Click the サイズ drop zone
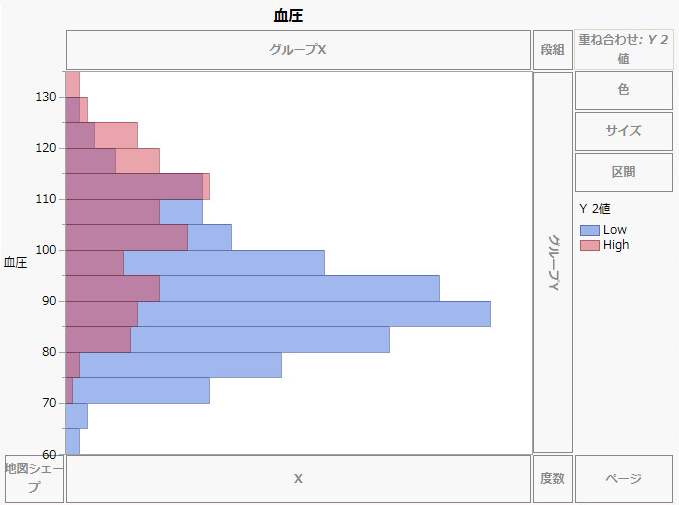Viewport: 679px width, 505px height. (623, 131)
